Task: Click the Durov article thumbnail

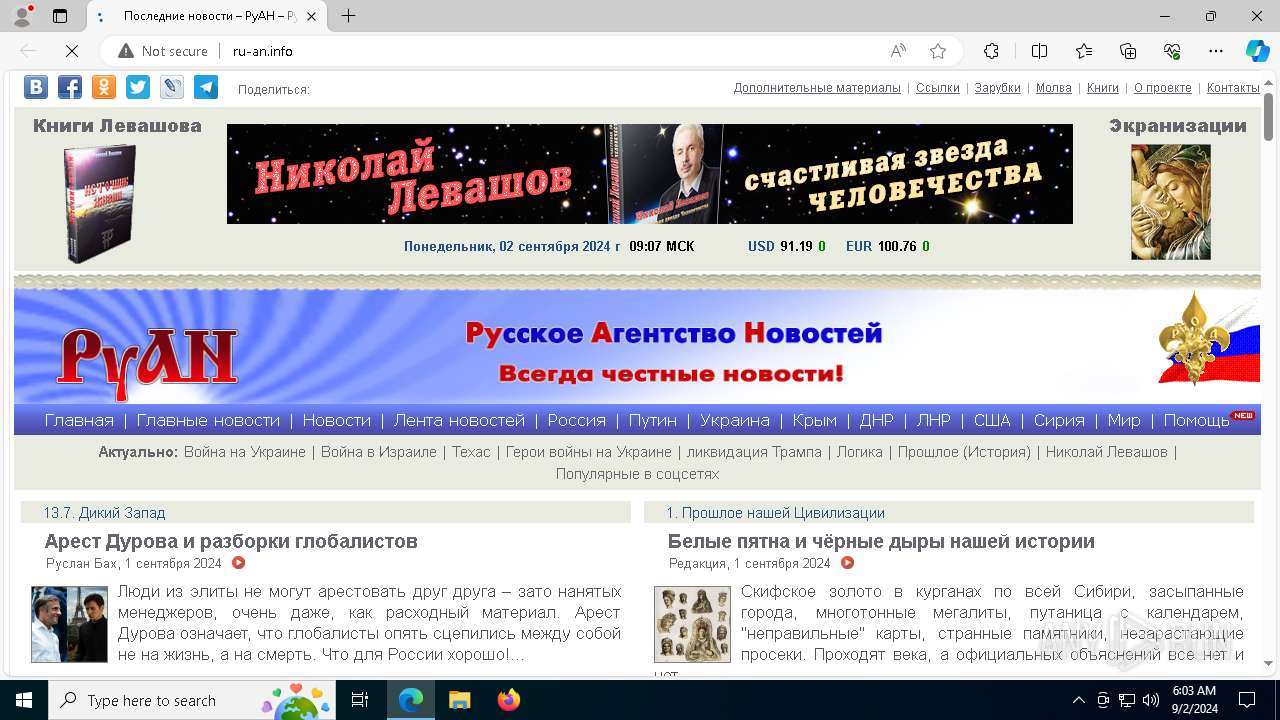Action: [69, 625]
